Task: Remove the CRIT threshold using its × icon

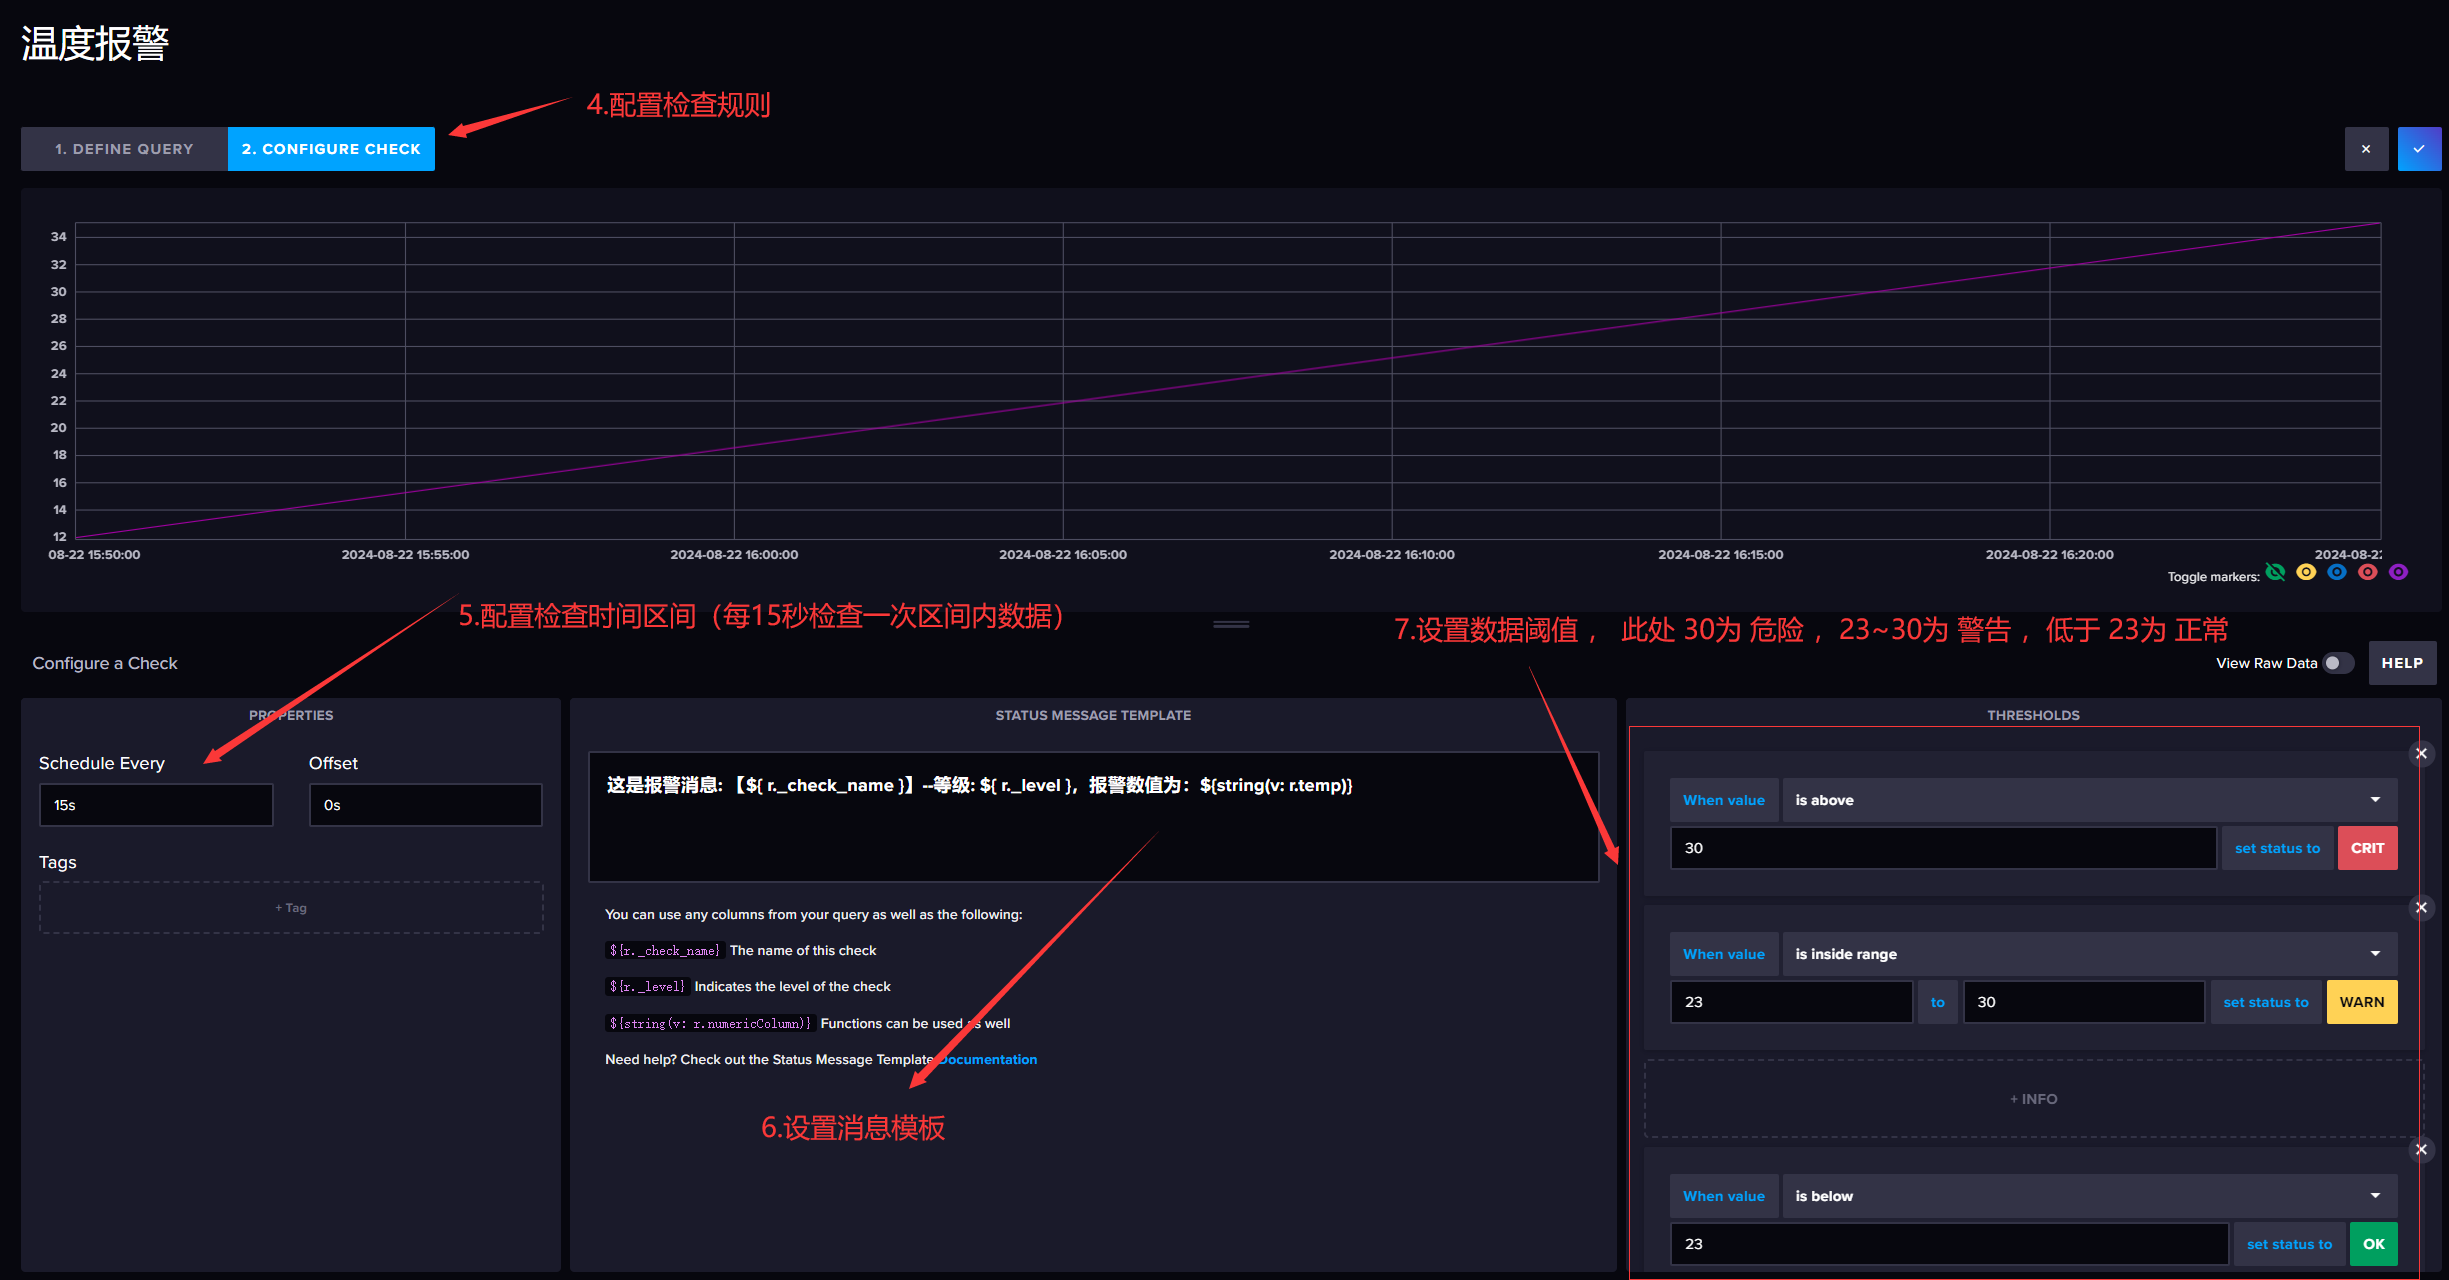Action: 2421,753
